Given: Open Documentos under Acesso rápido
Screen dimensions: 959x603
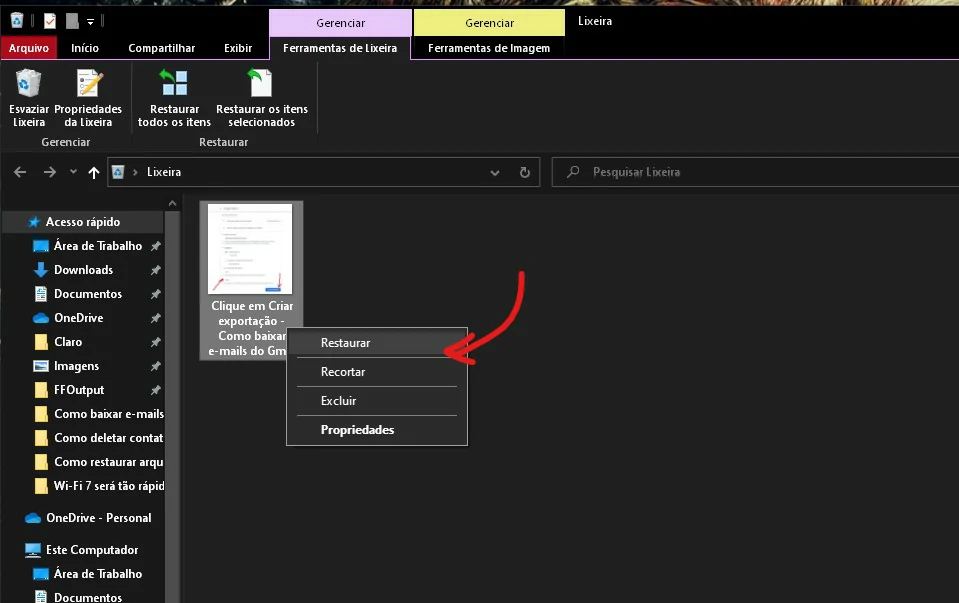Looking at the screenshot, I should tap(88, 294).
